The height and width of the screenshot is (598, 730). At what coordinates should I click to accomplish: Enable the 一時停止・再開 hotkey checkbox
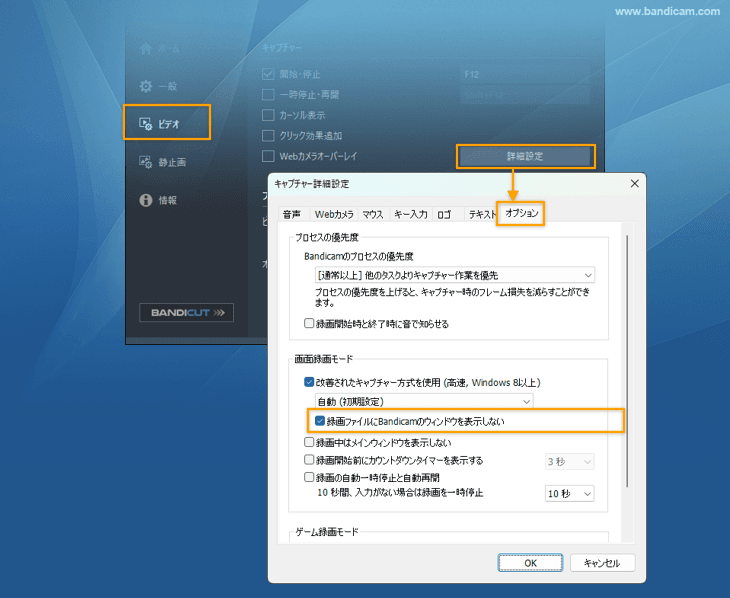click(268, 95)
